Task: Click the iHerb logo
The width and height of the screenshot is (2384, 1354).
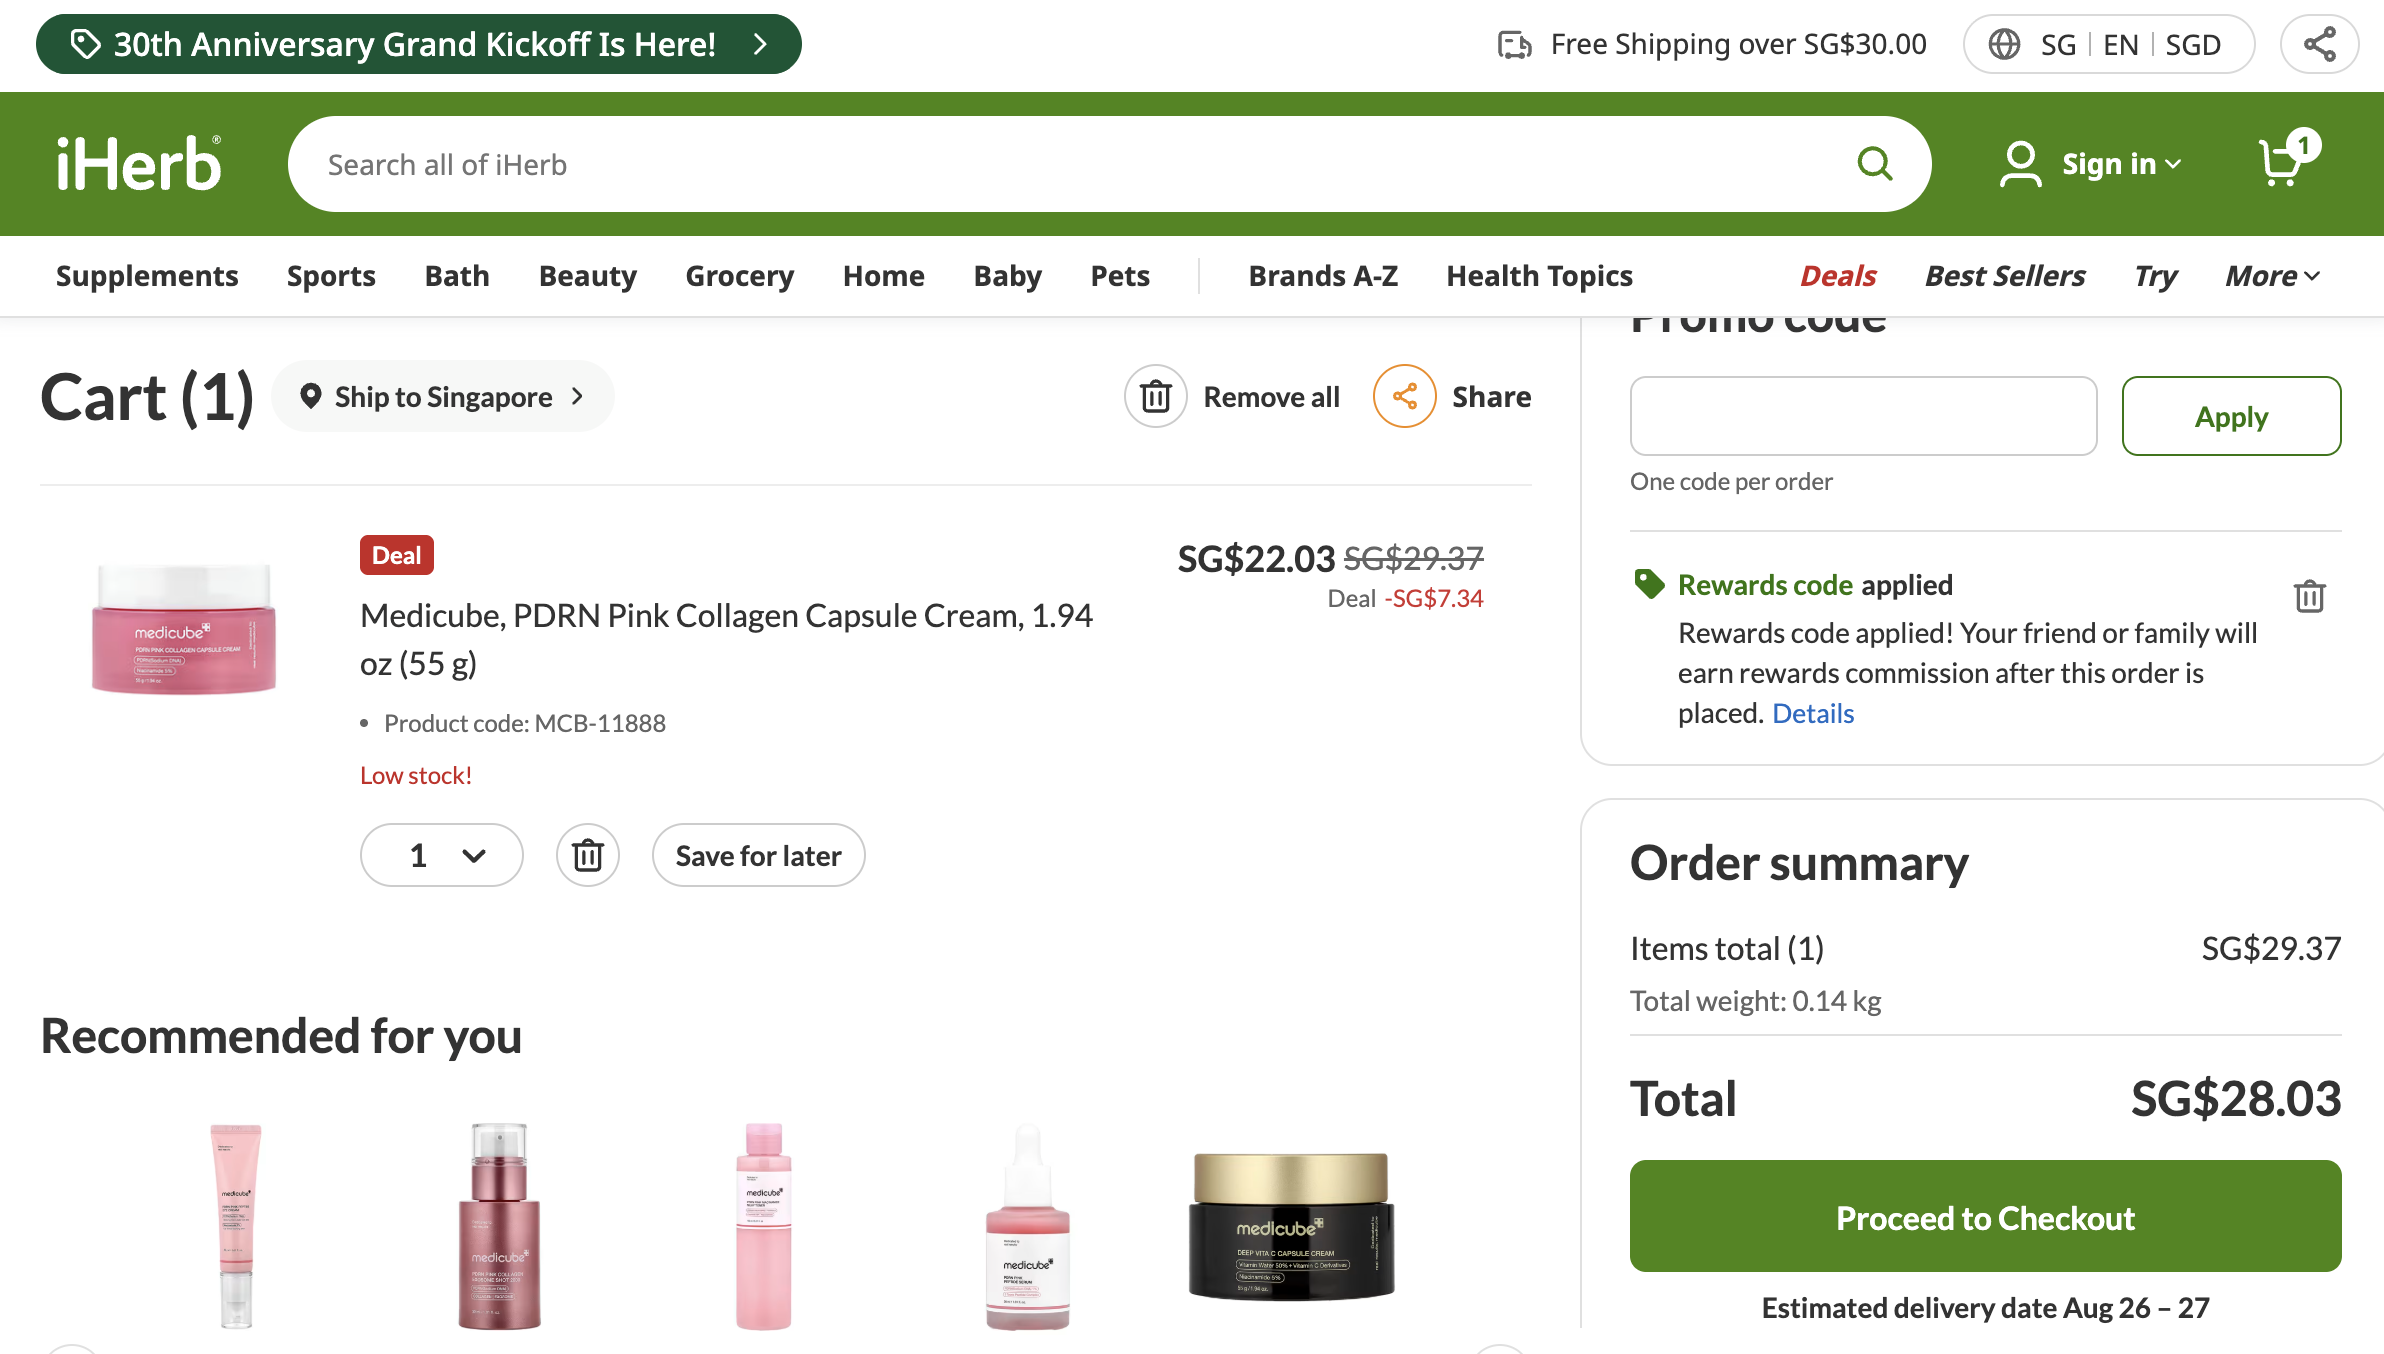Action: (139, 164)
